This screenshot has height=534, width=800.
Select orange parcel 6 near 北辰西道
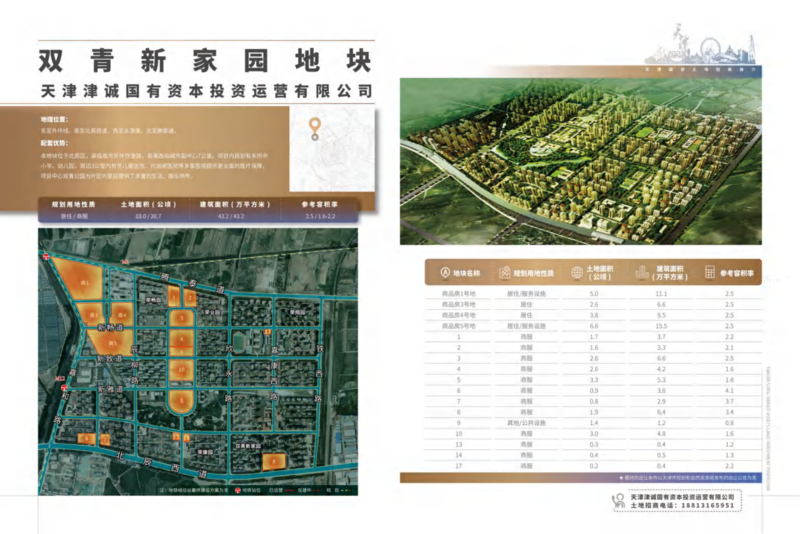[x=86, y=439]
